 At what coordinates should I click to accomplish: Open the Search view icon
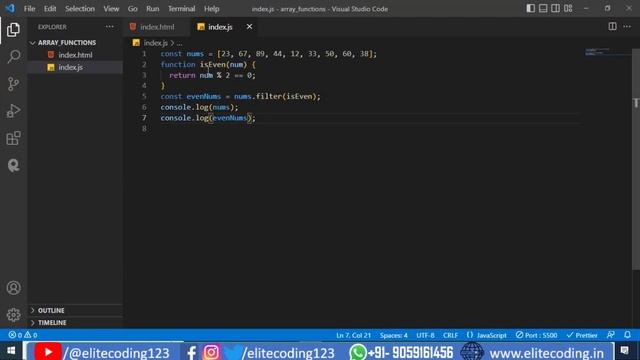(x=13, y=57)
